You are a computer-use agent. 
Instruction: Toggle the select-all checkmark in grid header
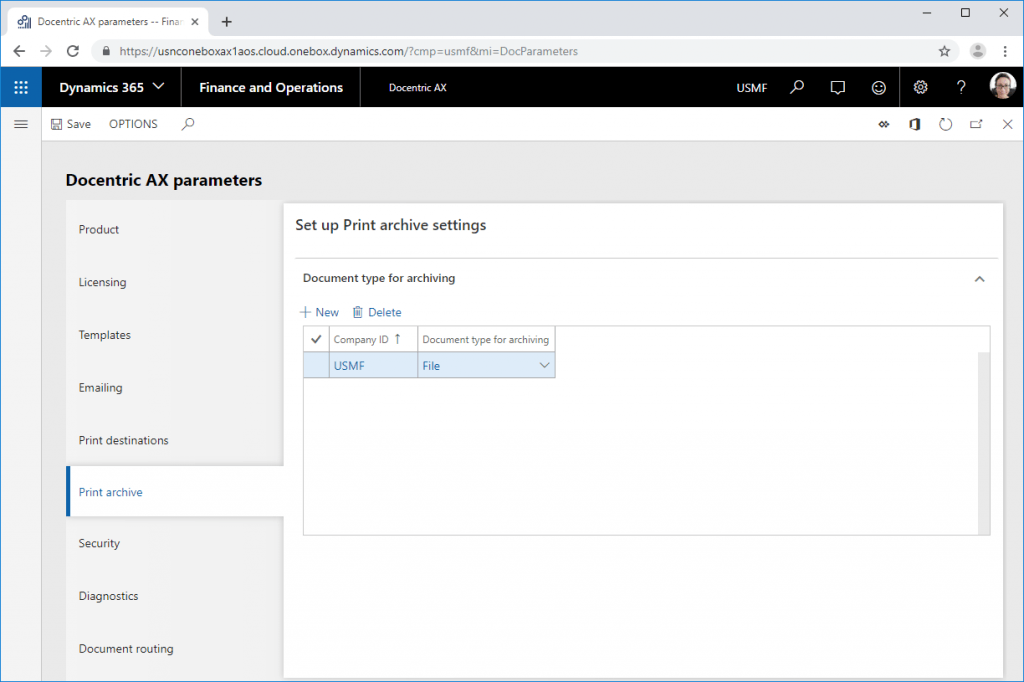316,339
